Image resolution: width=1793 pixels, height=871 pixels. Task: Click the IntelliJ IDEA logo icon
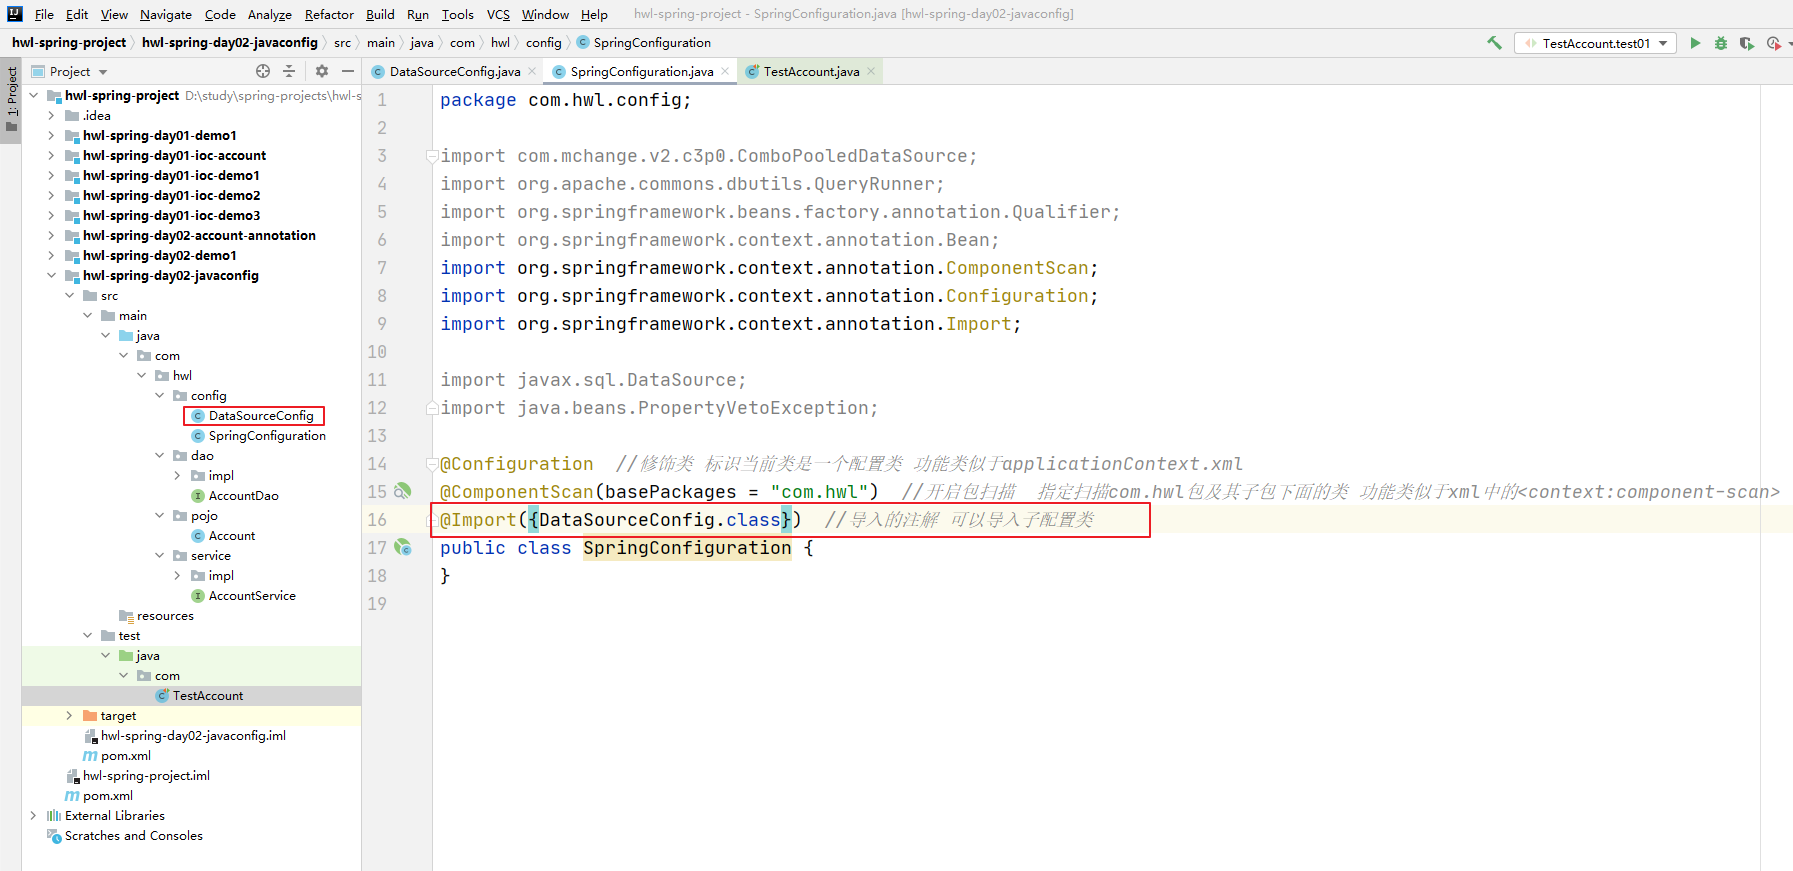pyautogui.click(x=14, y=14)
